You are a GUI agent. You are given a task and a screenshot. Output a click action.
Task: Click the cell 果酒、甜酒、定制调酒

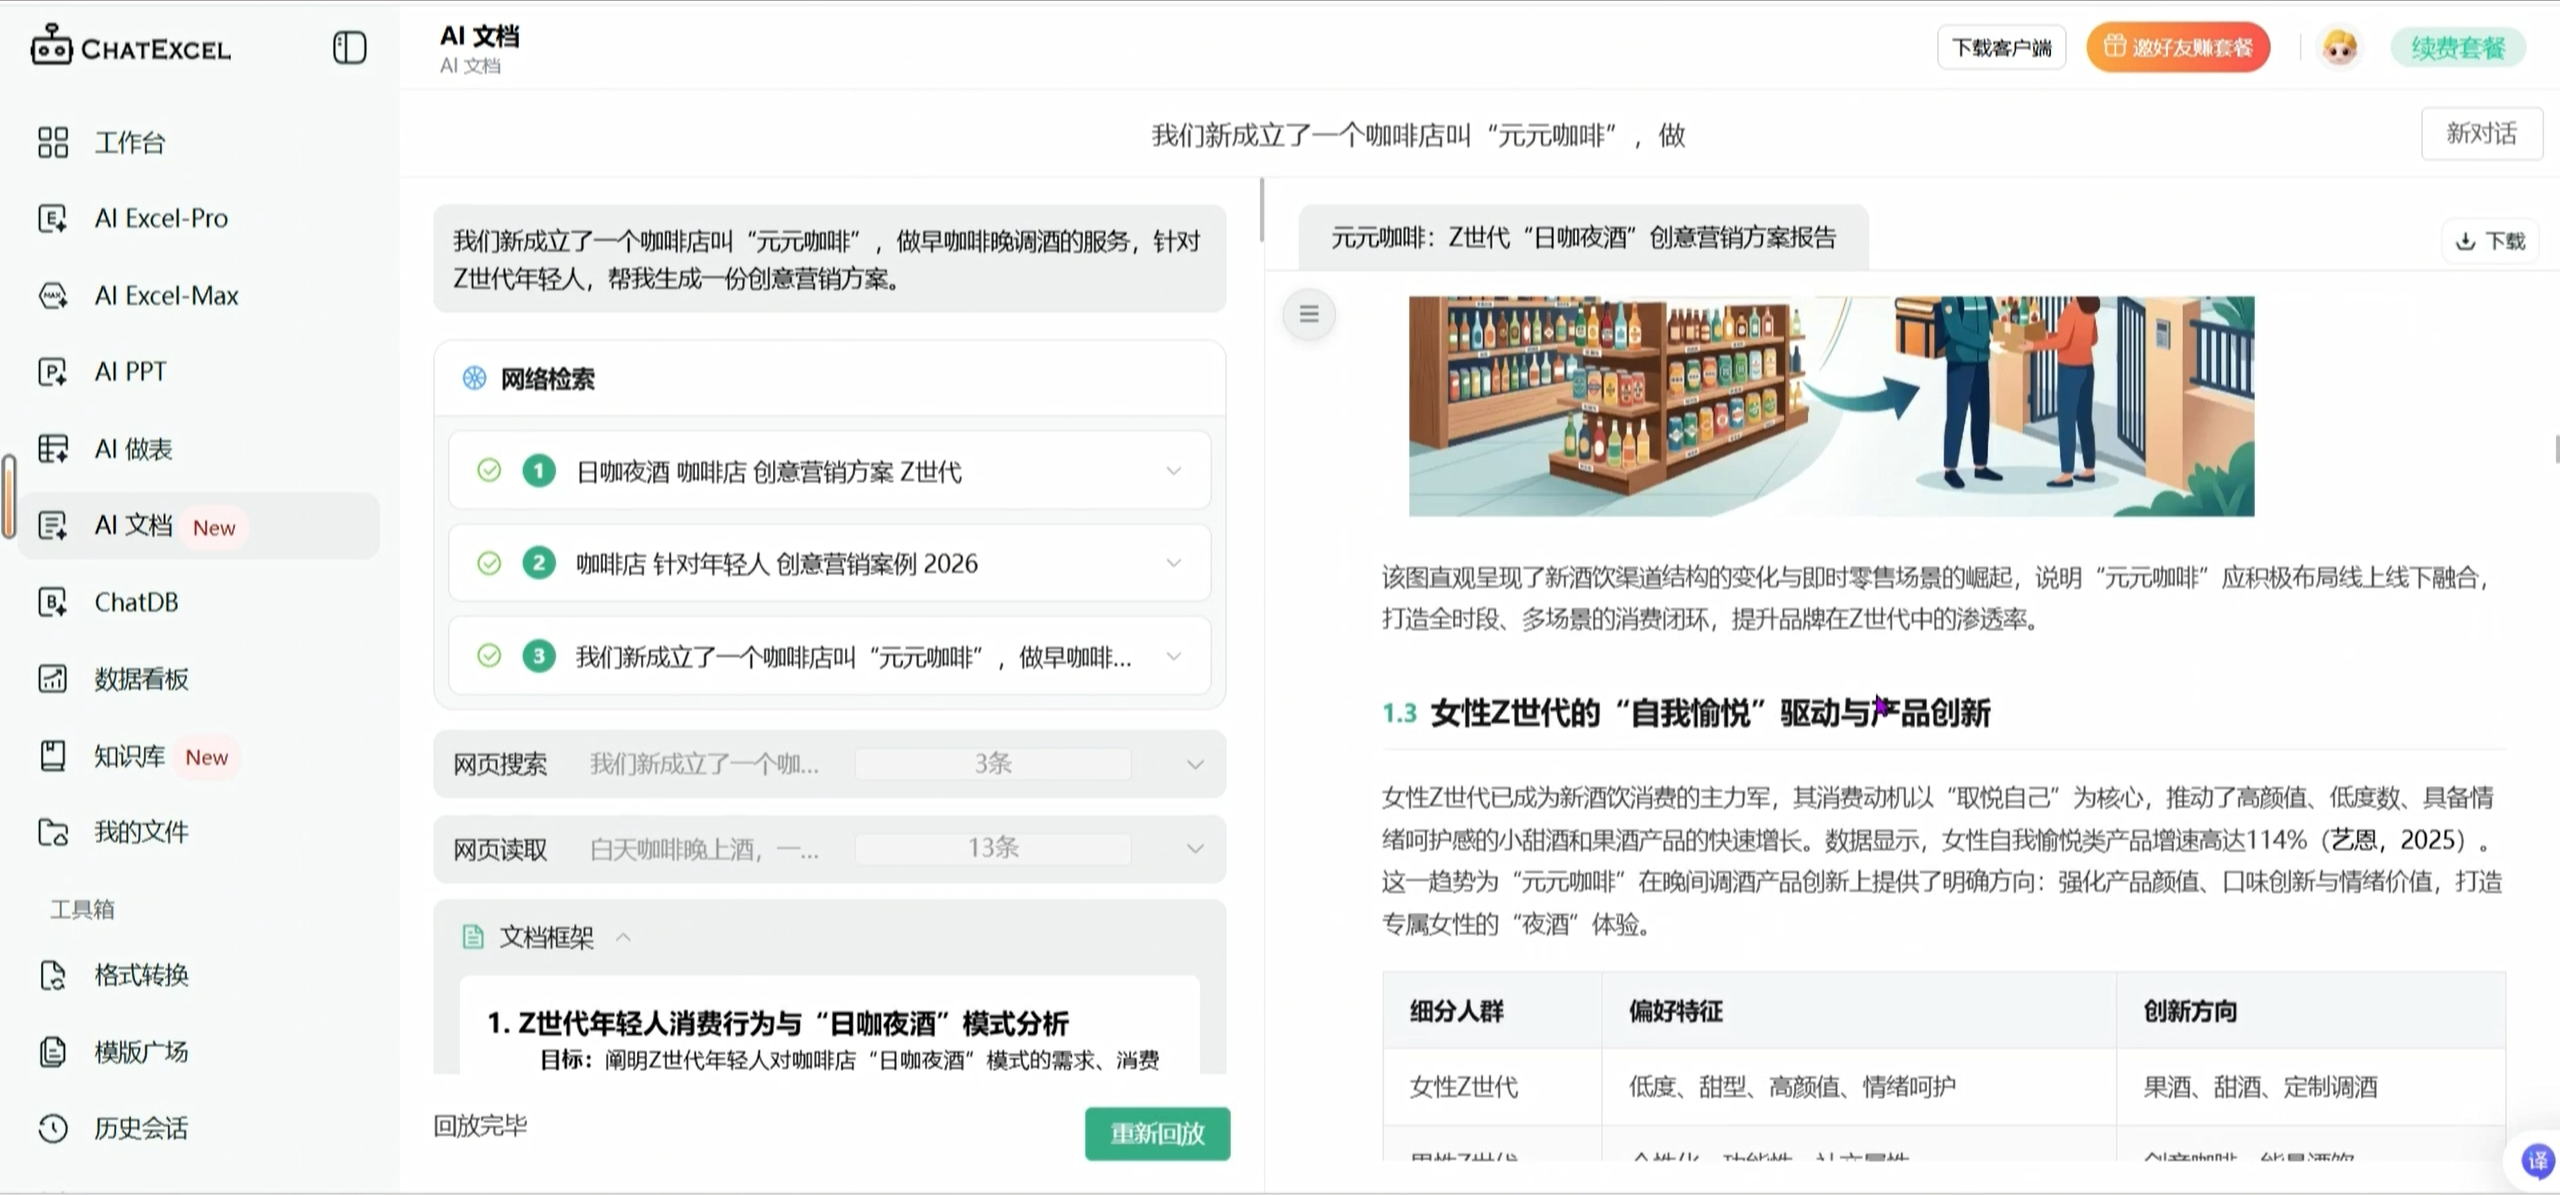tap(2260, 1087)
